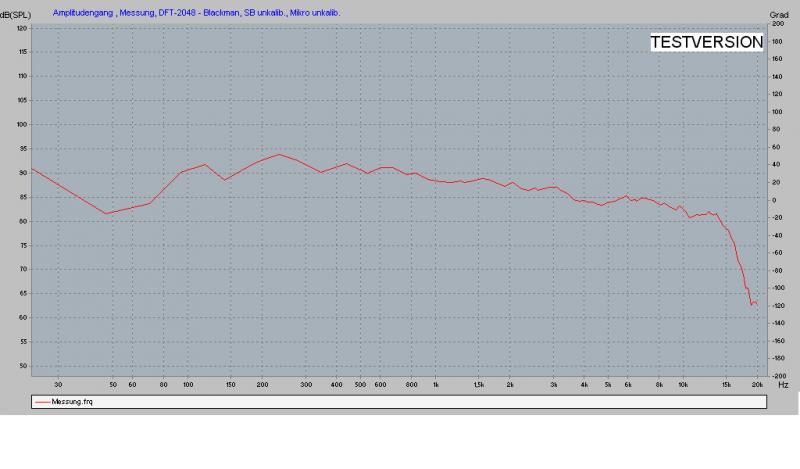Viewport: 800px width, 469px height.
Task: Click the 140 value on the Grad axis
Action: tap(777, 77)
